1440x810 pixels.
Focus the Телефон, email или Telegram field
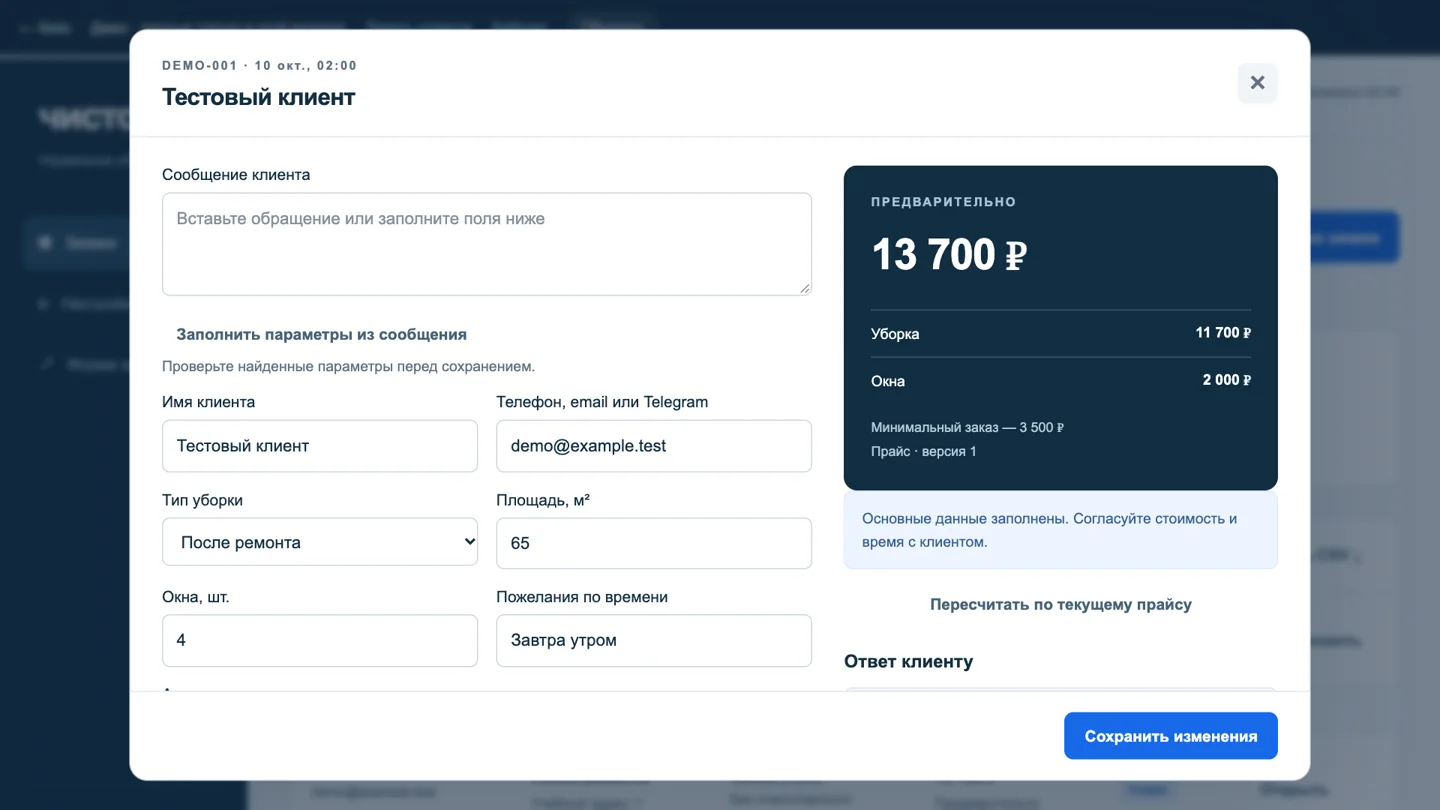(x=654, y=446)
